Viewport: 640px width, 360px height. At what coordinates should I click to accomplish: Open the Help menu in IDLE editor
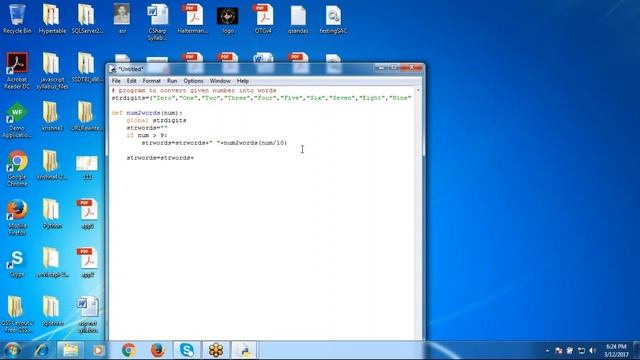coord(242,81)
